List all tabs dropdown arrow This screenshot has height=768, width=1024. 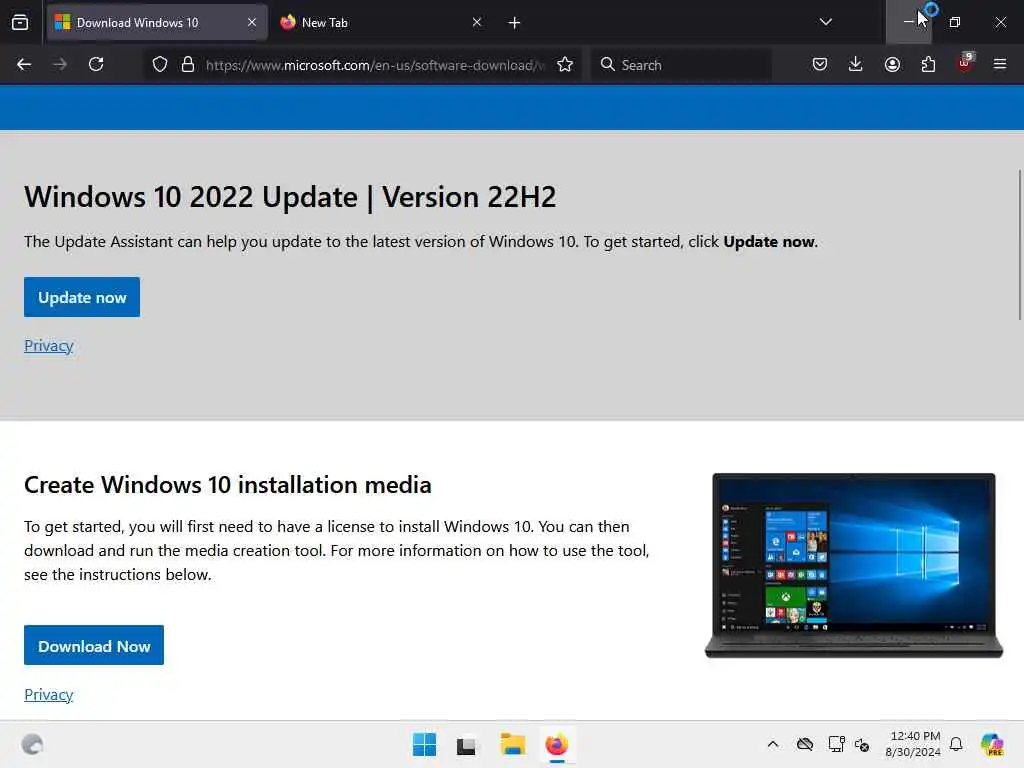tap(825, 23)
